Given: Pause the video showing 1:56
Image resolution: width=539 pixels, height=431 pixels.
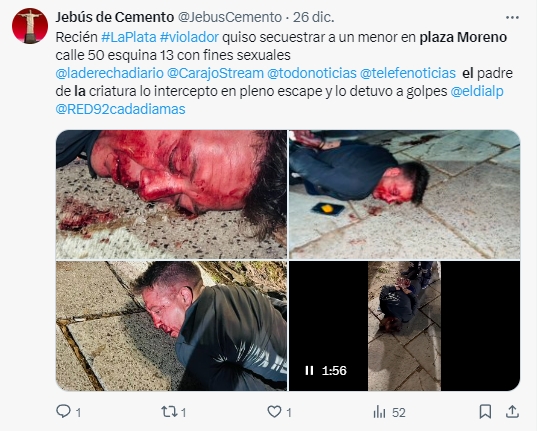Looking at the screenshot, I should point(309,371).
